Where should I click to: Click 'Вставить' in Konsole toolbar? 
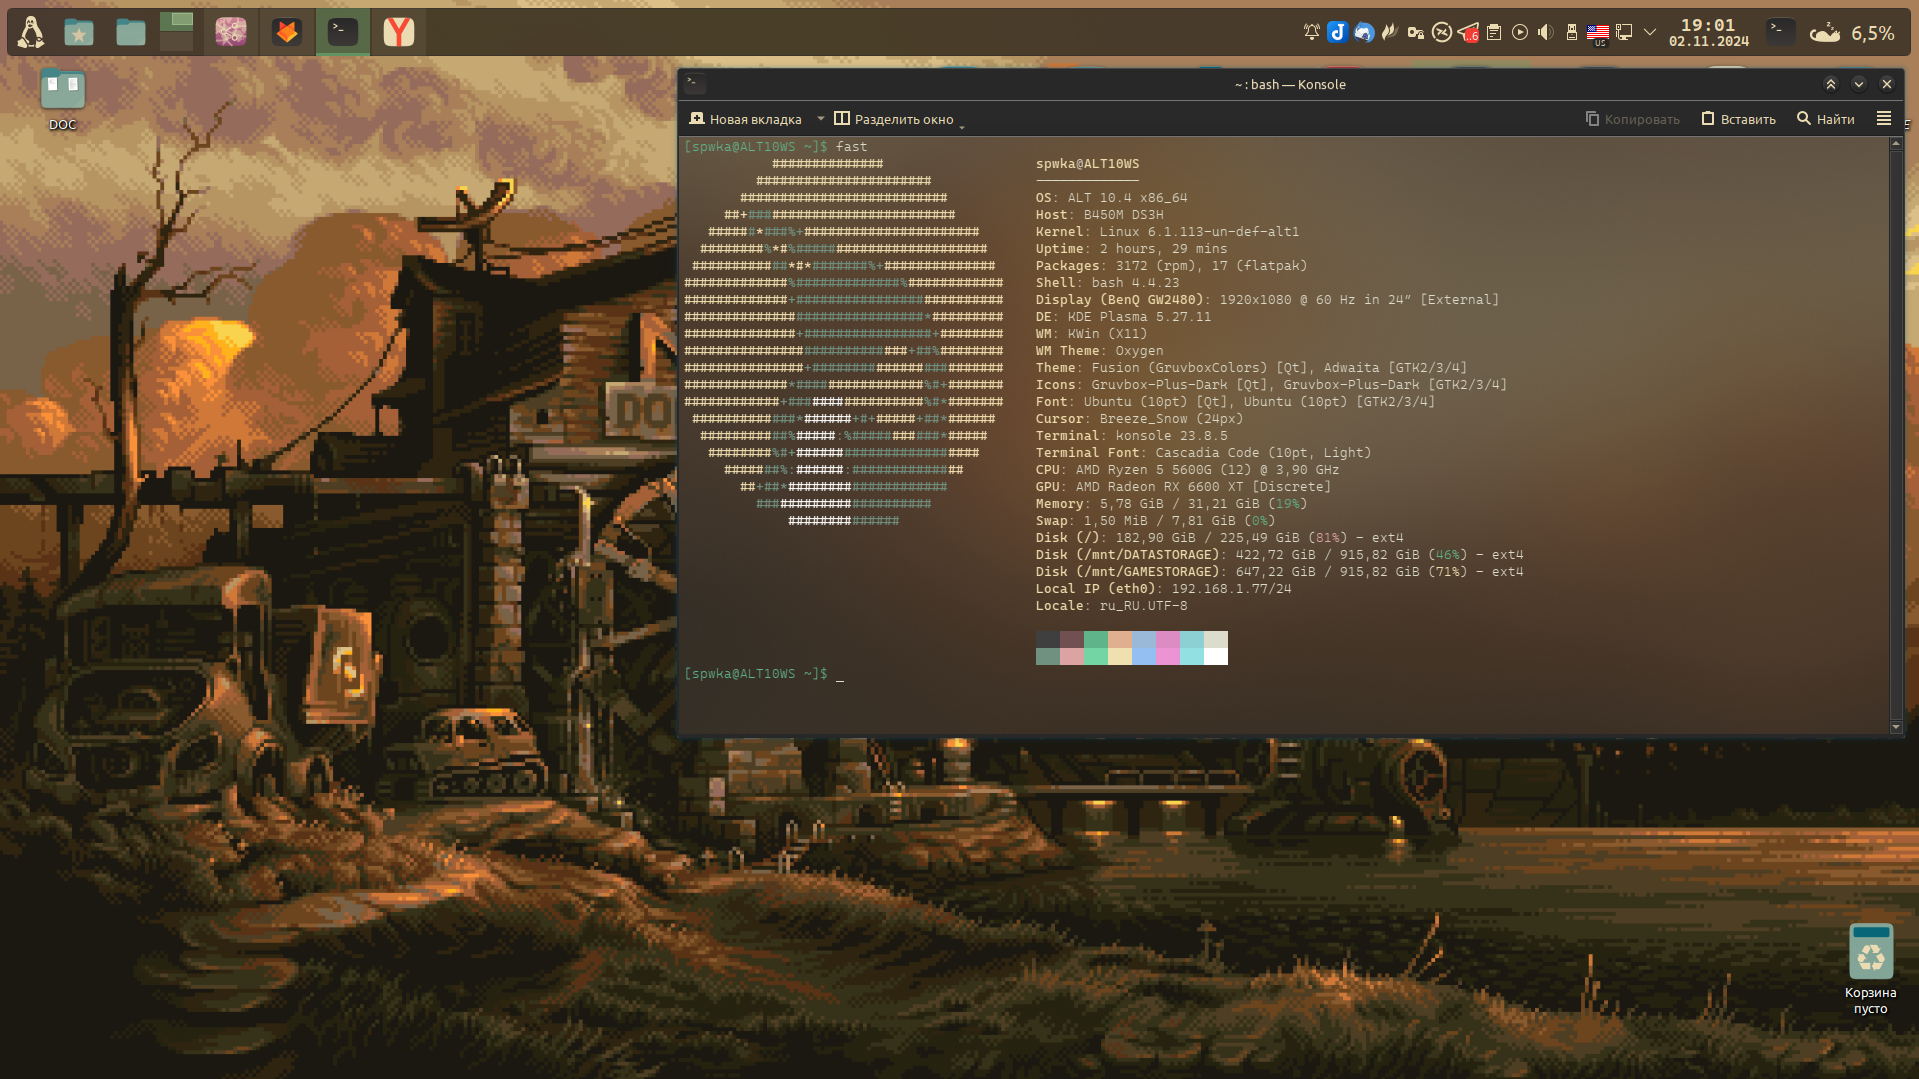[1739, 119]
